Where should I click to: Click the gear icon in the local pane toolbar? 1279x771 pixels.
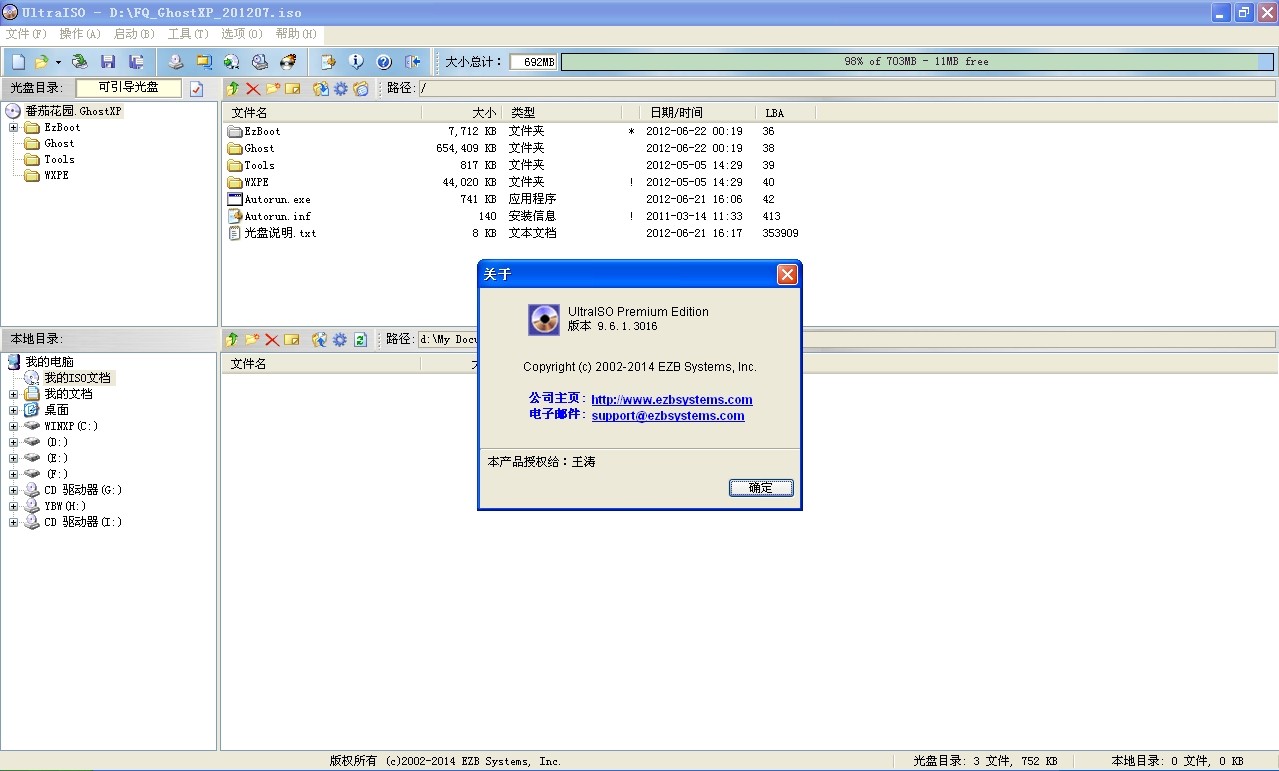click(340, 340)
